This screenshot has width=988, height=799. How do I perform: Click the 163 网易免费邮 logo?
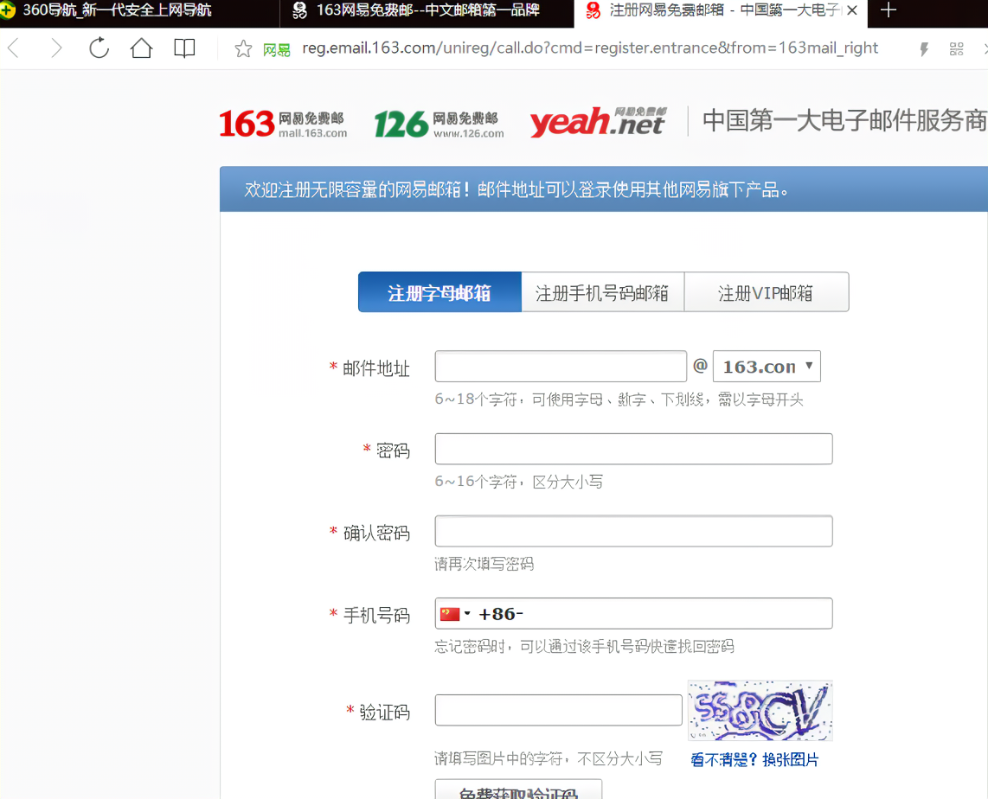point(283,124)
